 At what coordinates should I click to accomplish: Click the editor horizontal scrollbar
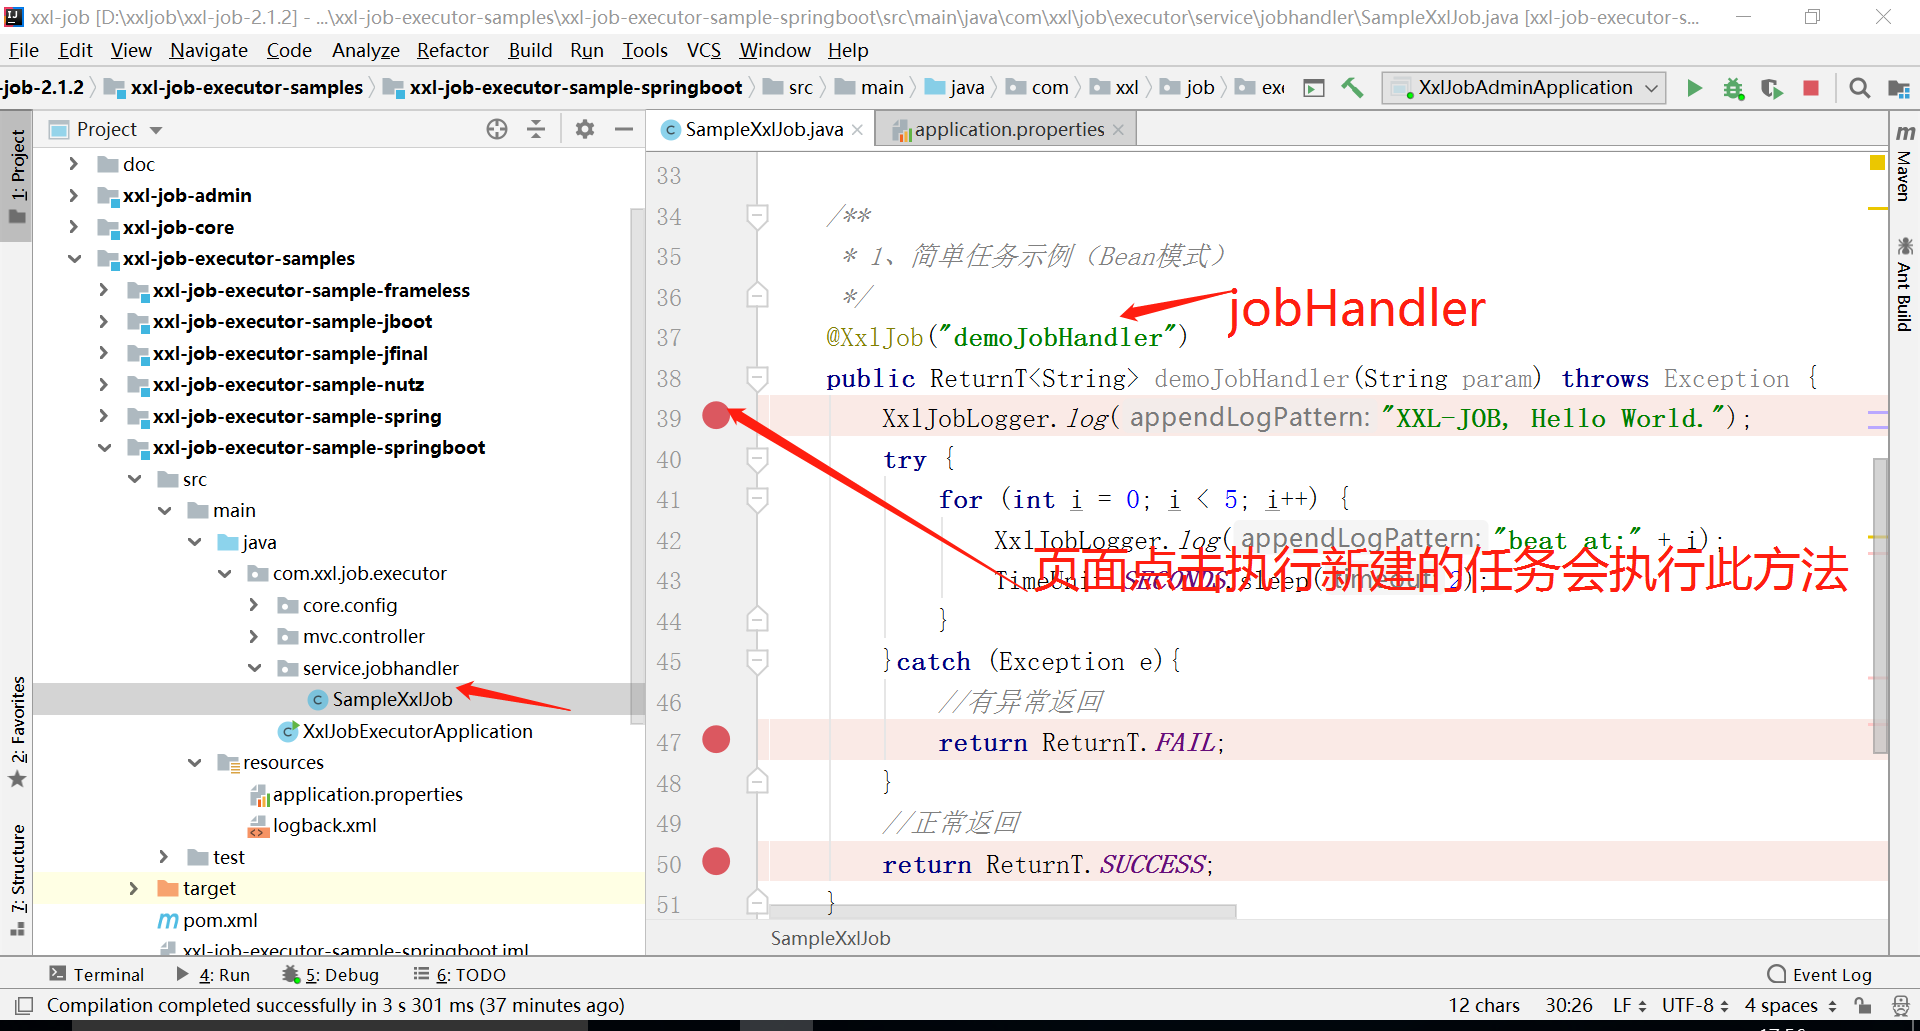(x=1003, y=911)
